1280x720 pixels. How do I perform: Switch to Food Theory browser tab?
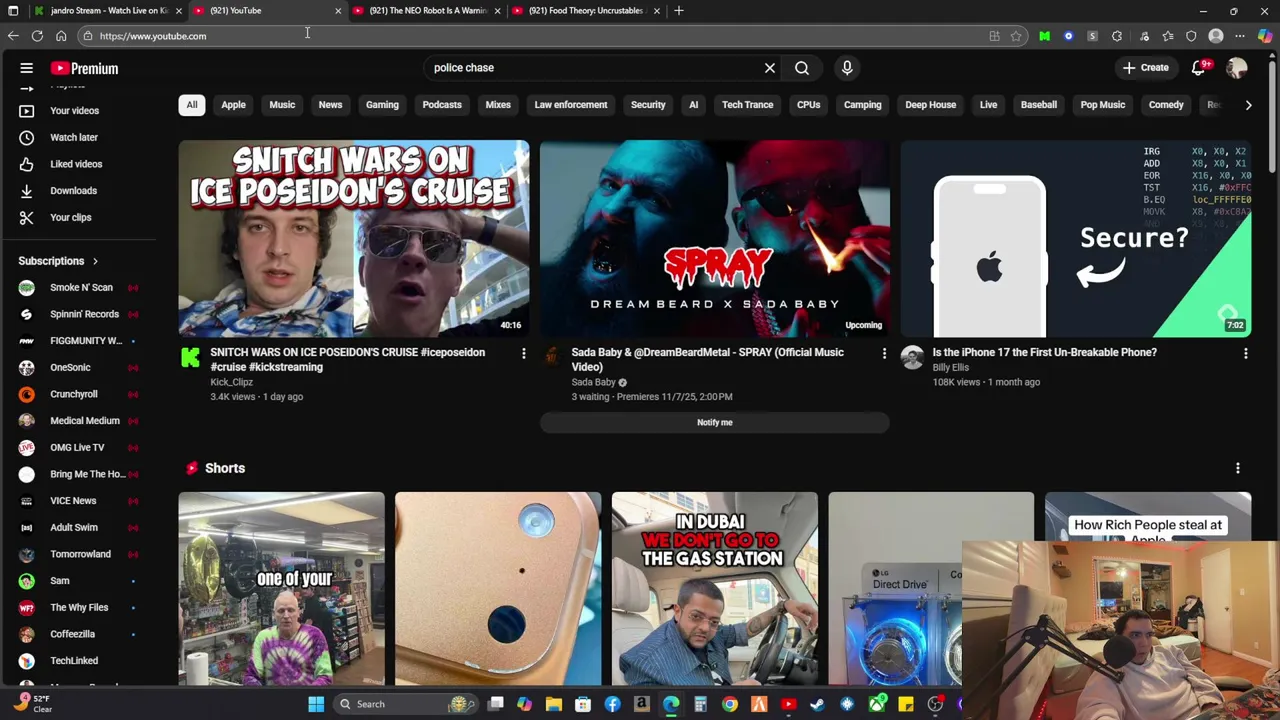[586, 10]
